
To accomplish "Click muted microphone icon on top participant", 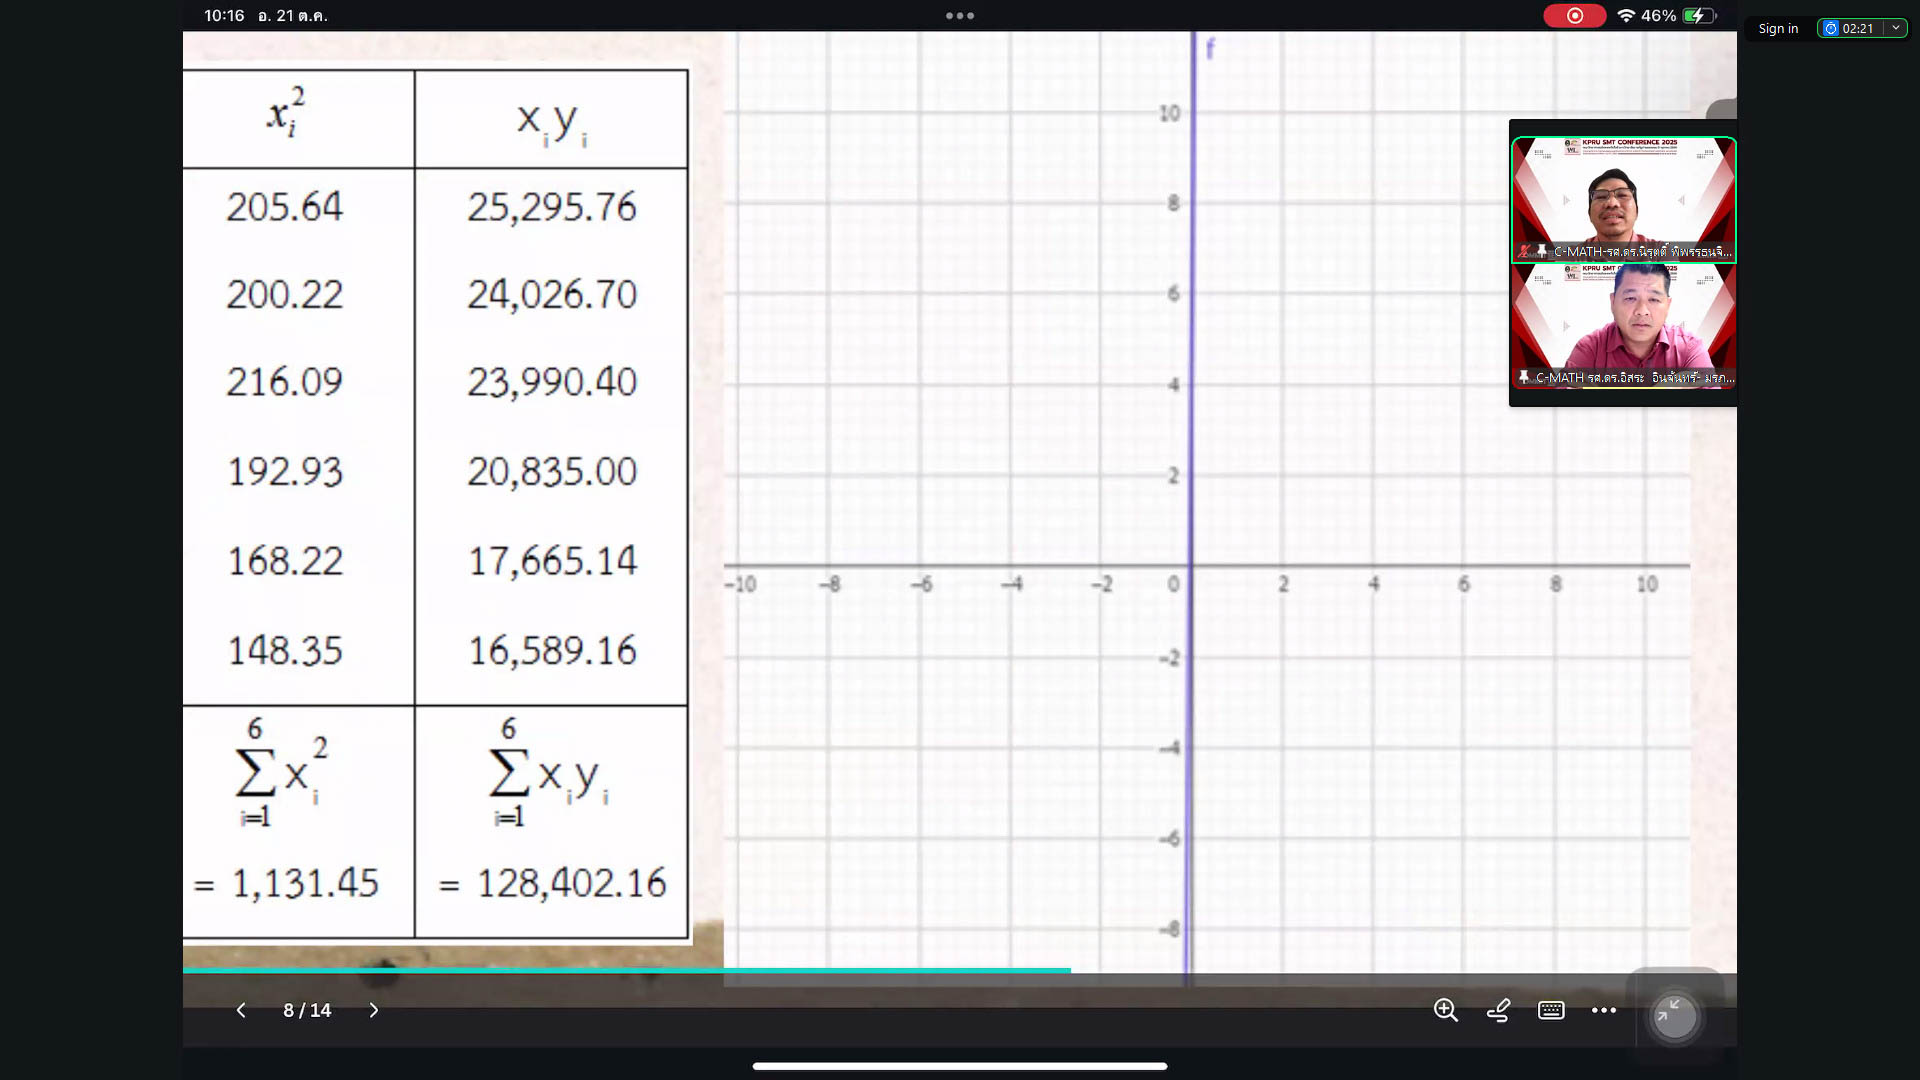I will 1524,251.
